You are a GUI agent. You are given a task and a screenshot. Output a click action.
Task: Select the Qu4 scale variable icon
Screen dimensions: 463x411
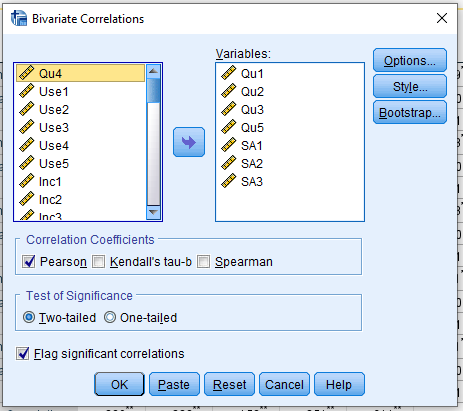pyautogui.click(x=27, y=73)
